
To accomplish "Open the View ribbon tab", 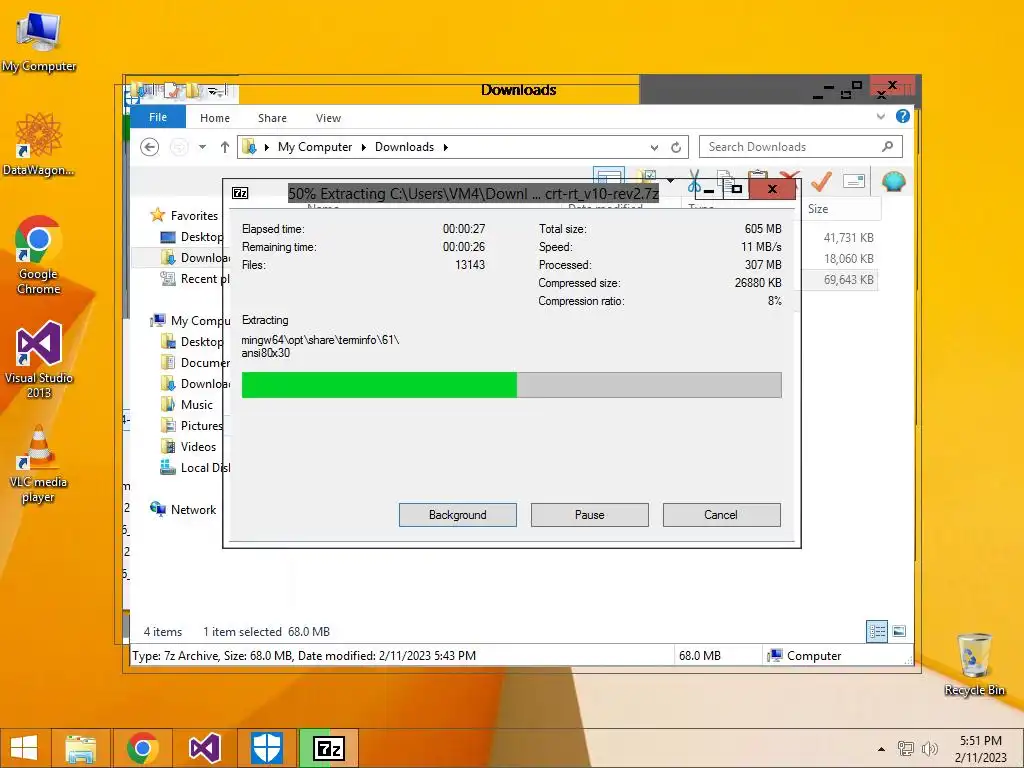I will point(328,118).
